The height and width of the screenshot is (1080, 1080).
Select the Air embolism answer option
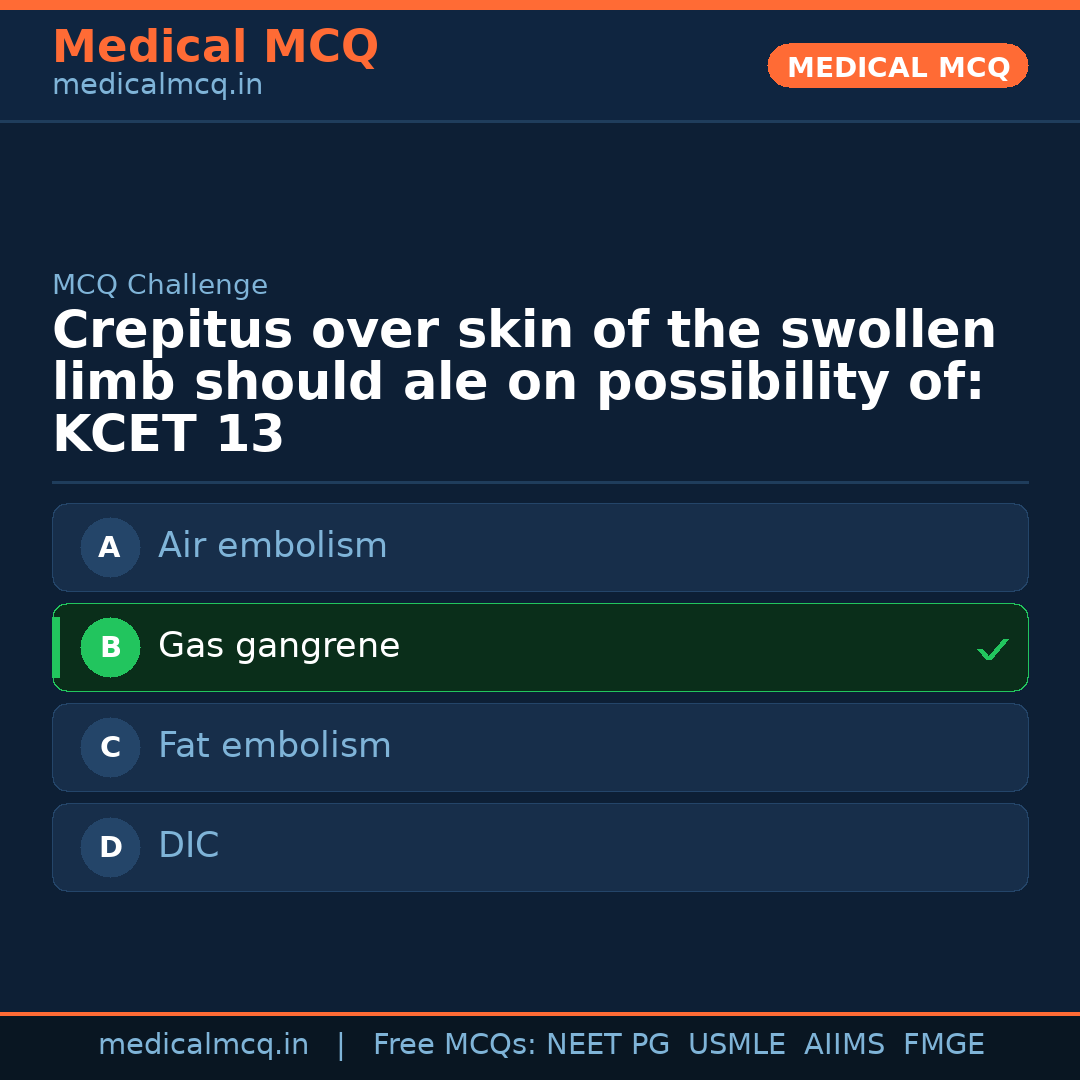540,547
